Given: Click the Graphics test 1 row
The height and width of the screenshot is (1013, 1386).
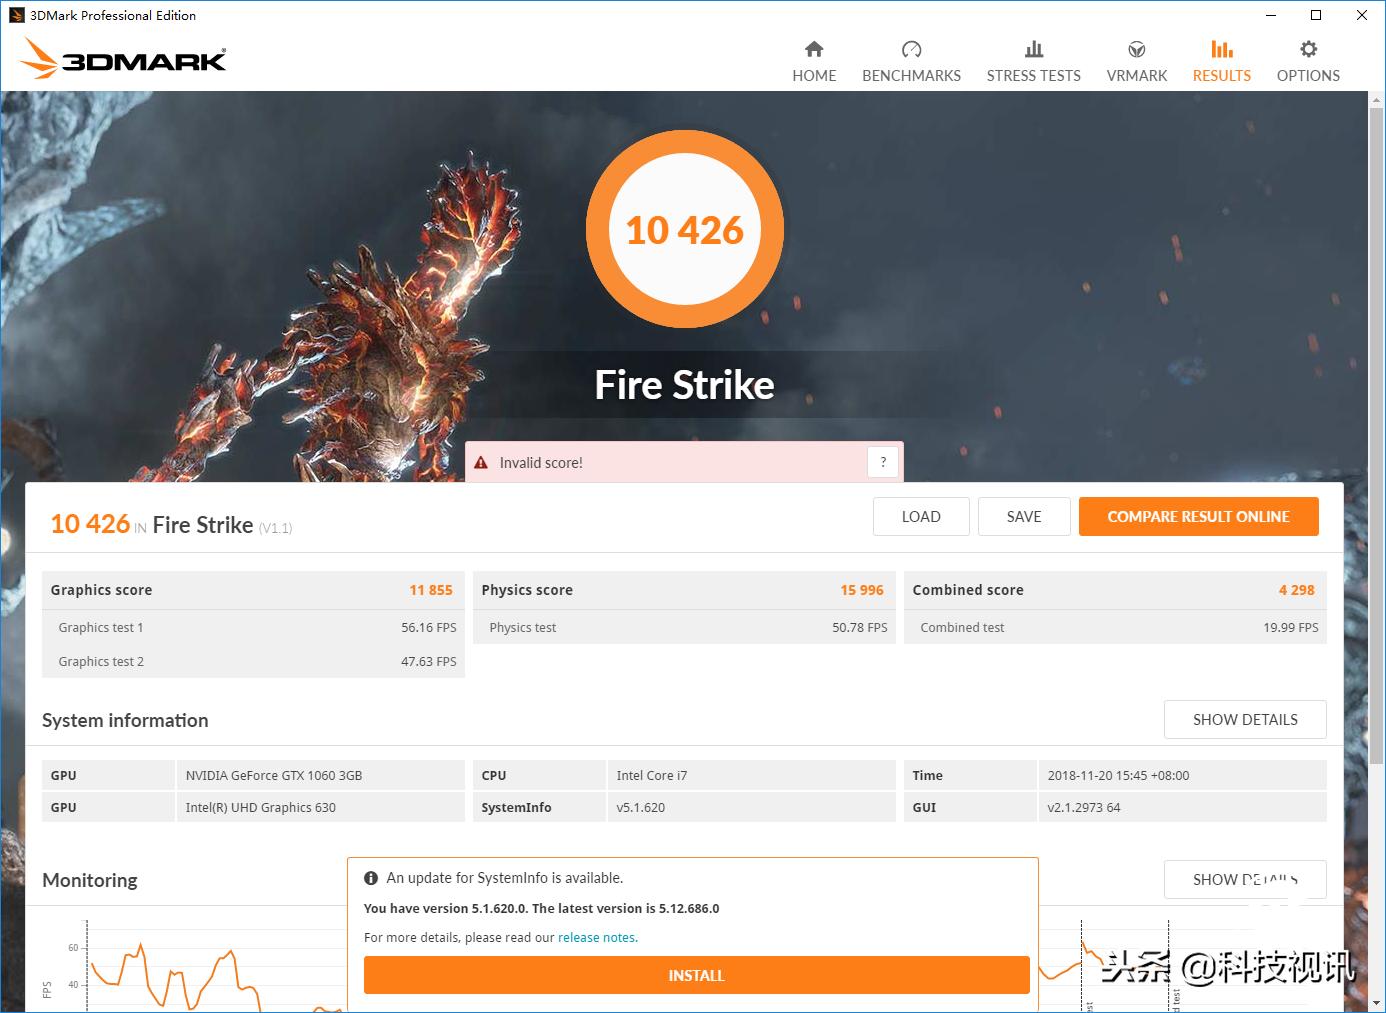Looking at the screenshot, I should click(253, 627).
